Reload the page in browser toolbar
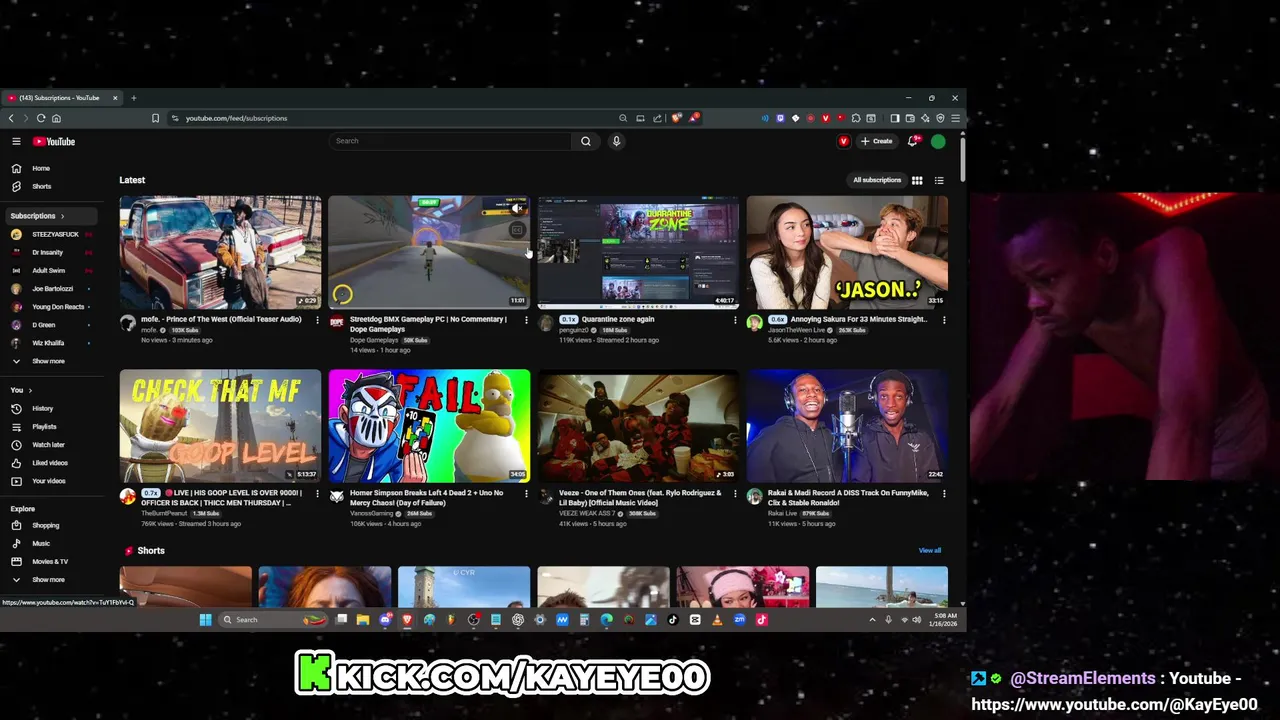 point(41,118)
